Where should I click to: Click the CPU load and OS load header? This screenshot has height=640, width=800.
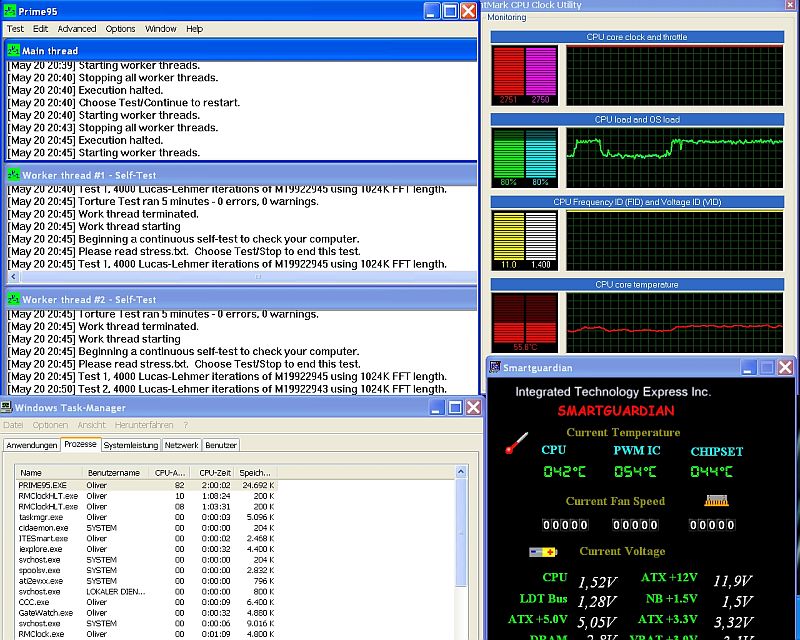(637, 119)
